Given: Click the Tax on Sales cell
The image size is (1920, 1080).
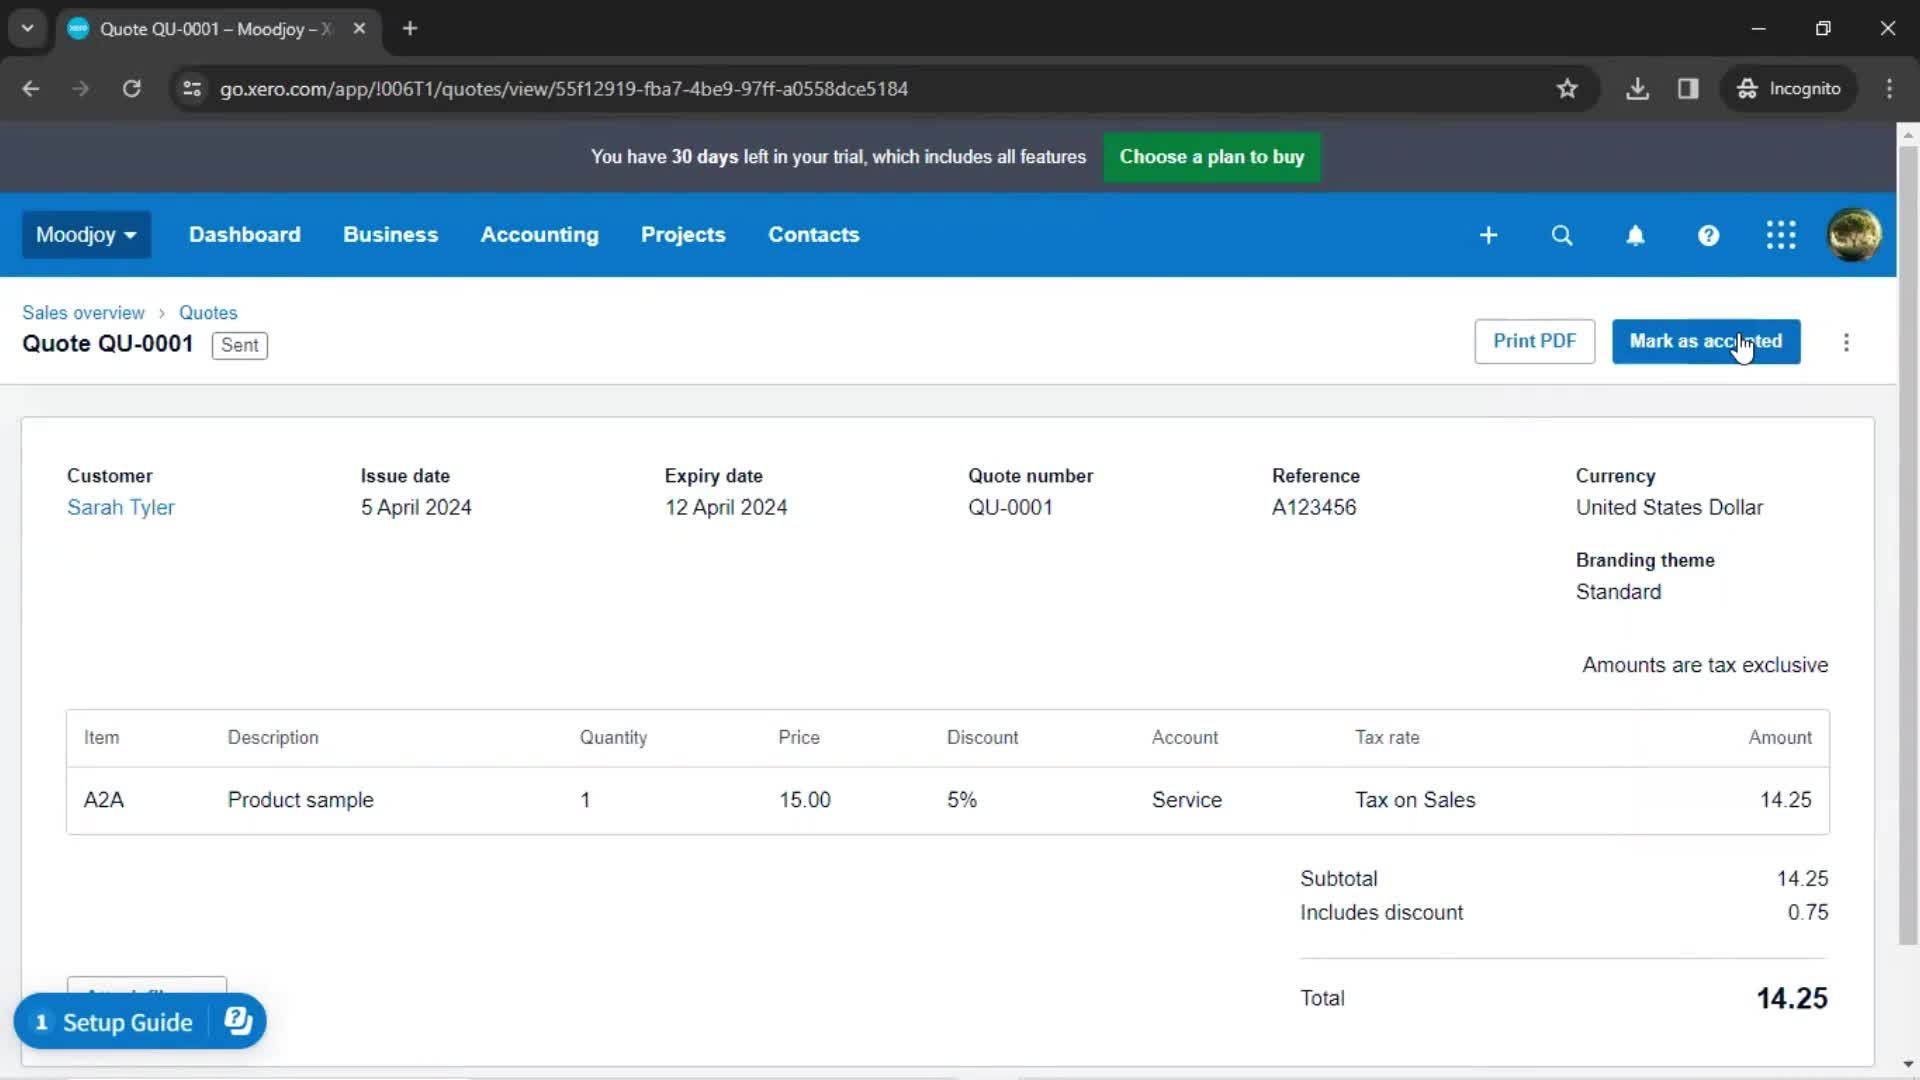Looking at the screenshot, I should pyautogui.click(x=1415, y=800).
